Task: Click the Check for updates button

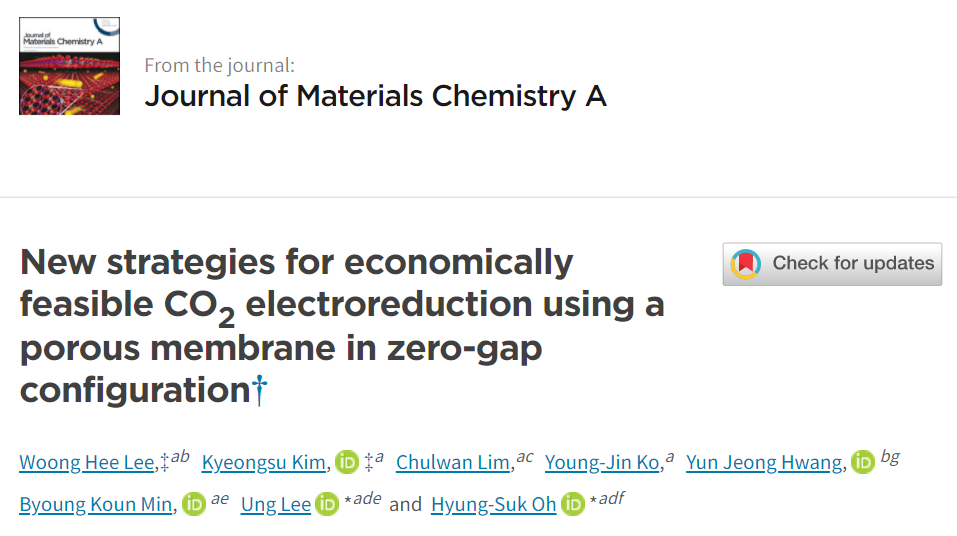Action: coord(832,264)
